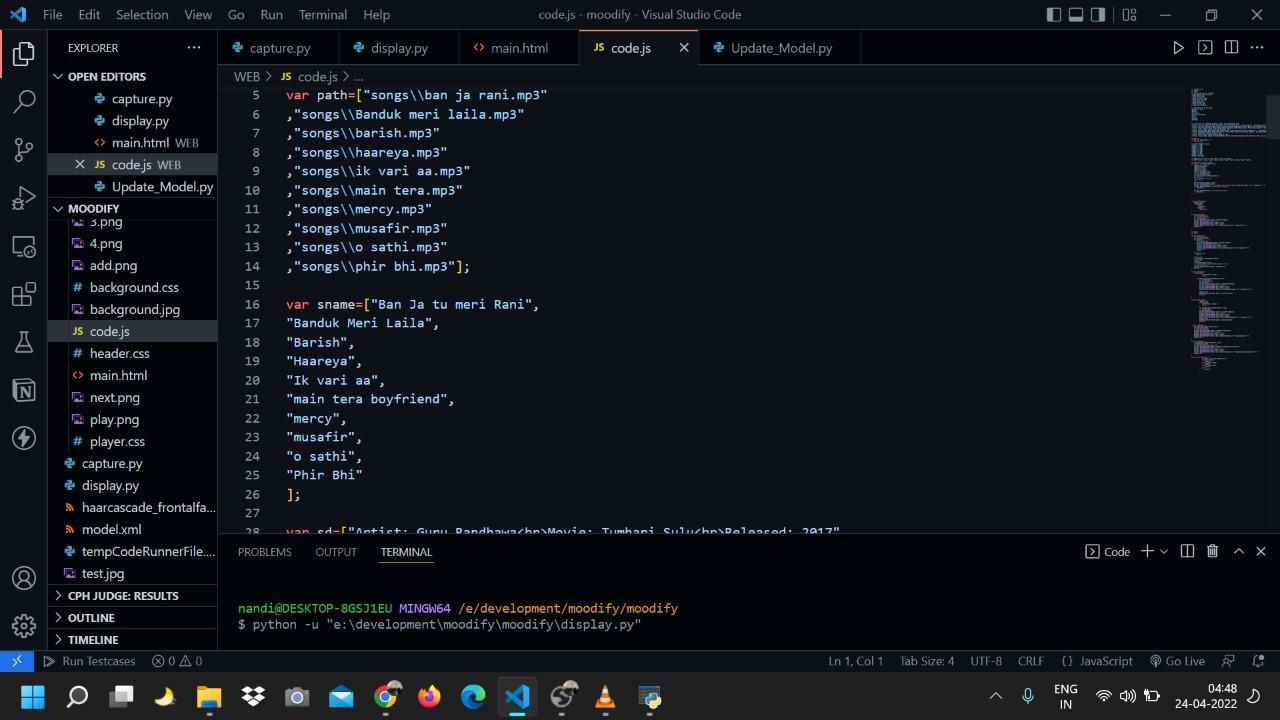
Task: Click the feedback icon in status bar
Action: [1229, 661]
